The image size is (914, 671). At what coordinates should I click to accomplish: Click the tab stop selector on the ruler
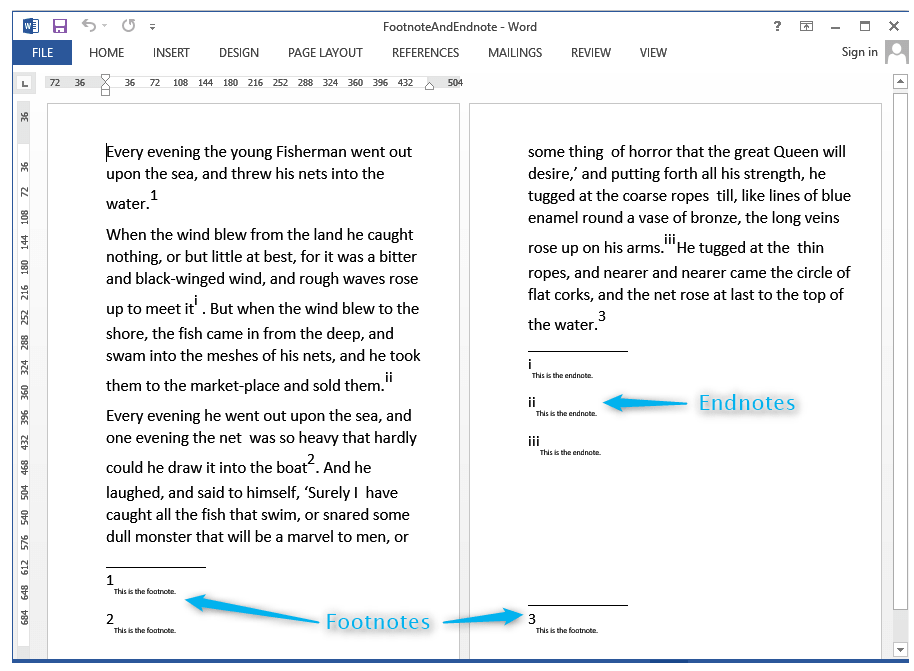click(x=24, y=83)
